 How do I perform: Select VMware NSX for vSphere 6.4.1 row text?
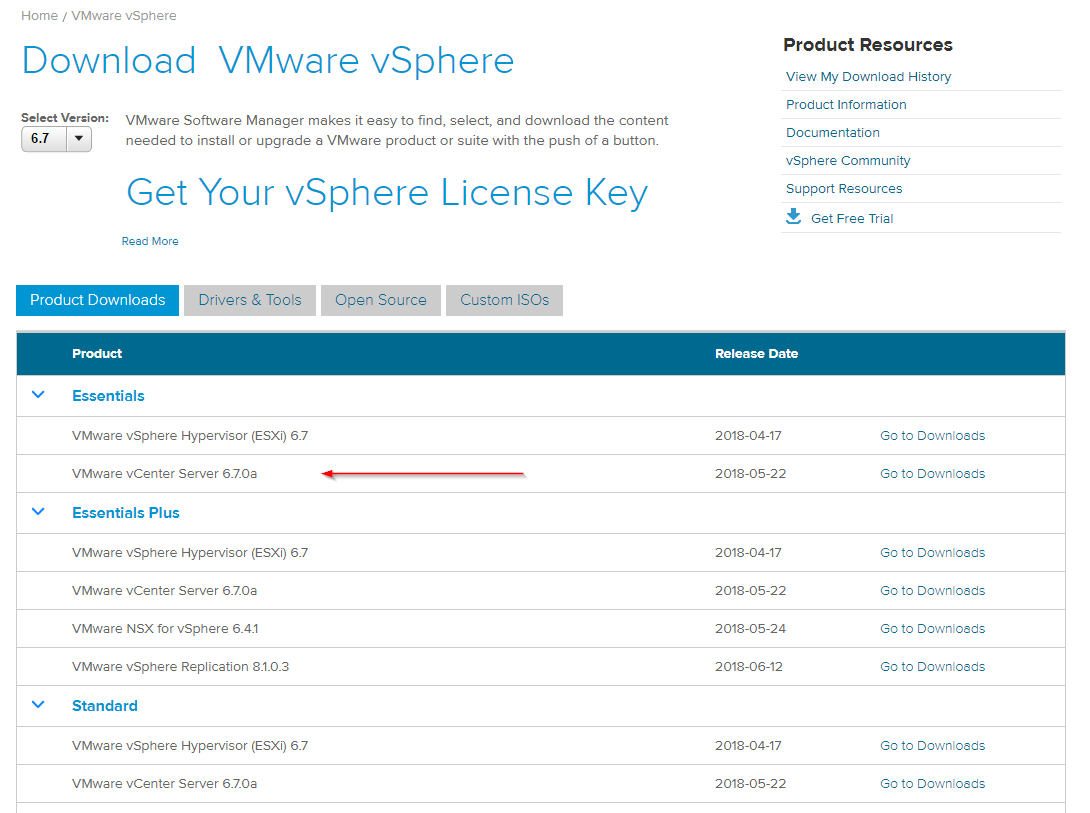(x=165, y=628)
